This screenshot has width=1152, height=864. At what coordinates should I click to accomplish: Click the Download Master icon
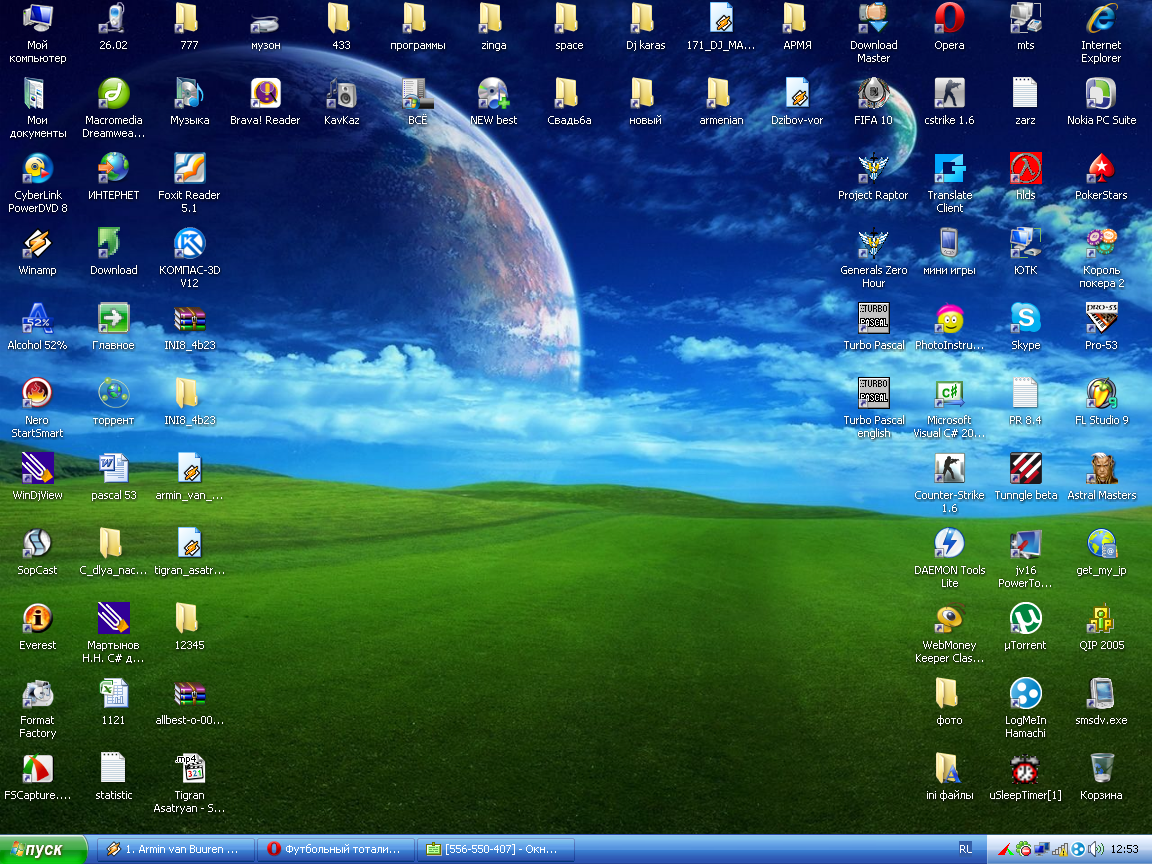[873, 19]
